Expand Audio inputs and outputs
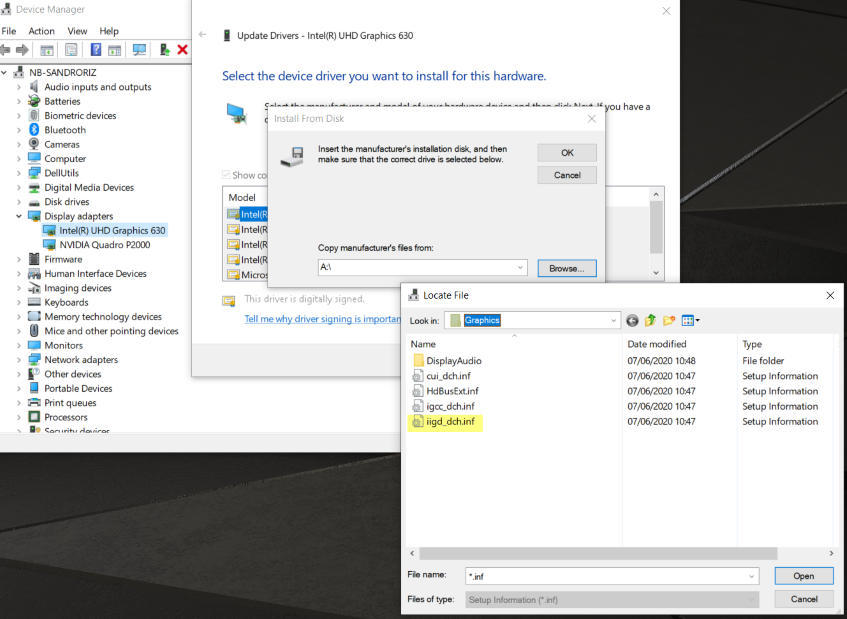Screen dimensions: 847x619 19,87
